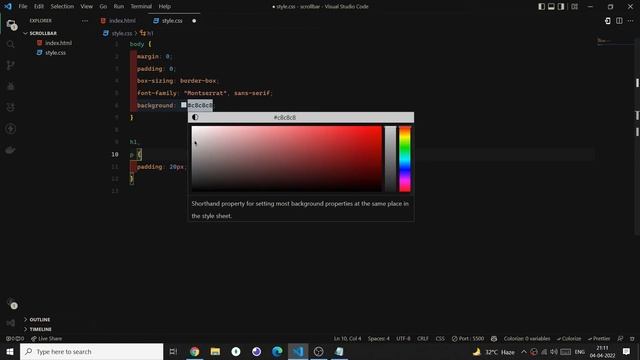640x360 pixels.
Task: Open notifications bell in status bar
Action: pyautogui.click(x=632, y=339)
